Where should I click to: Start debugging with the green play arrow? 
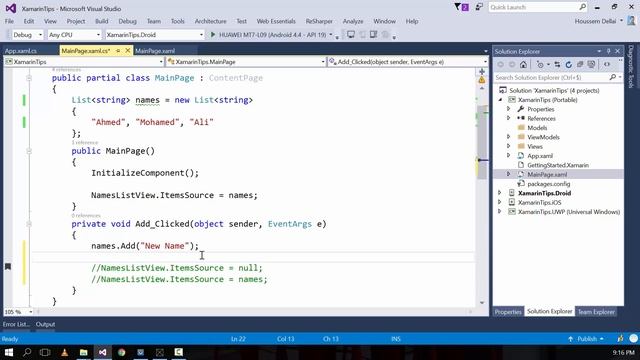213,35
